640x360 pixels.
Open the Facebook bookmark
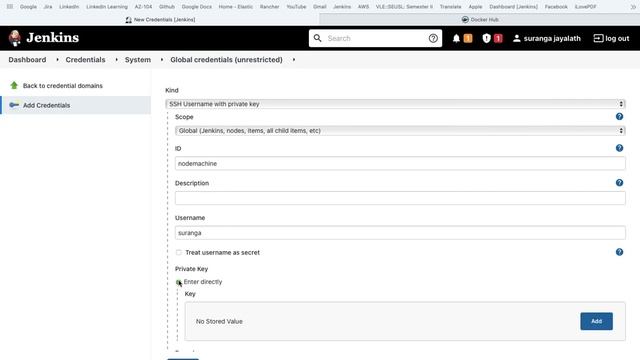tap(556, 7)
